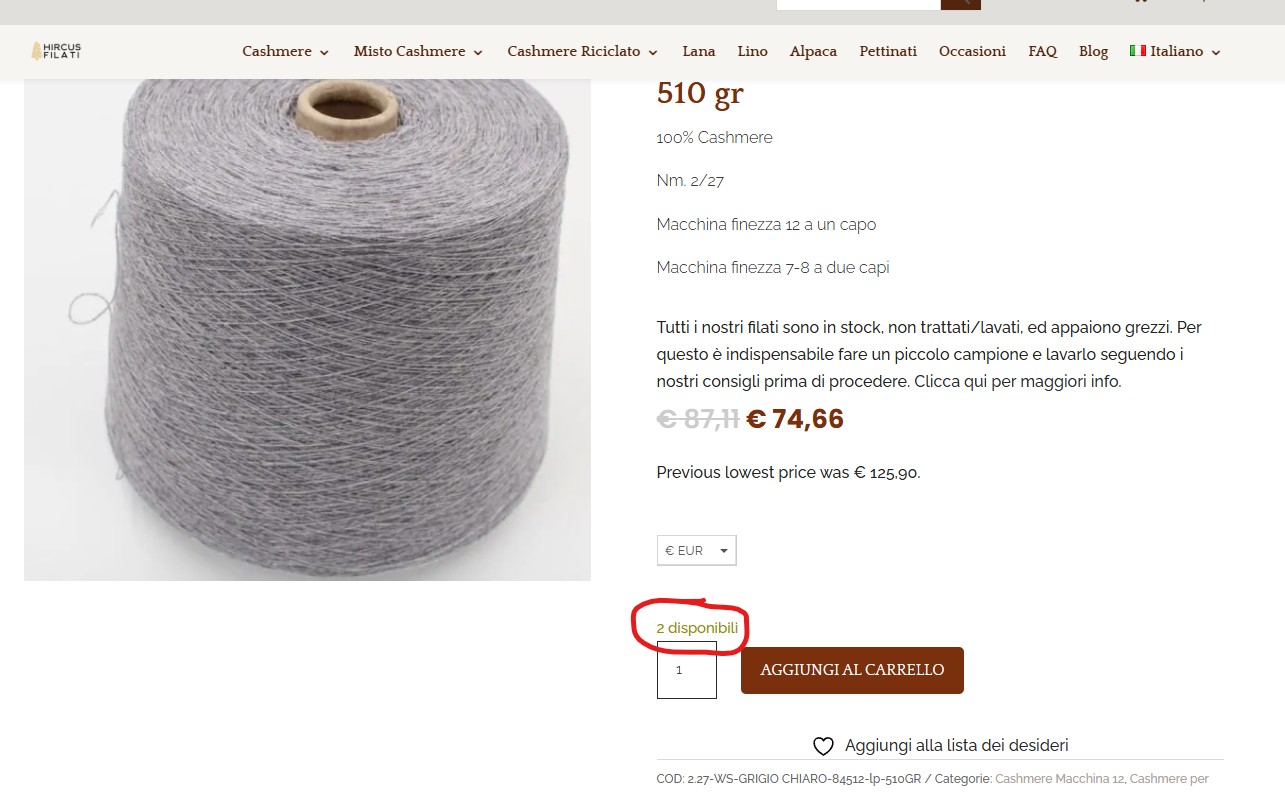The height and width of the screenshot is (800, 1285).
Task: Navigate to the FAQ page
Action: click(x=1042, y=51)
